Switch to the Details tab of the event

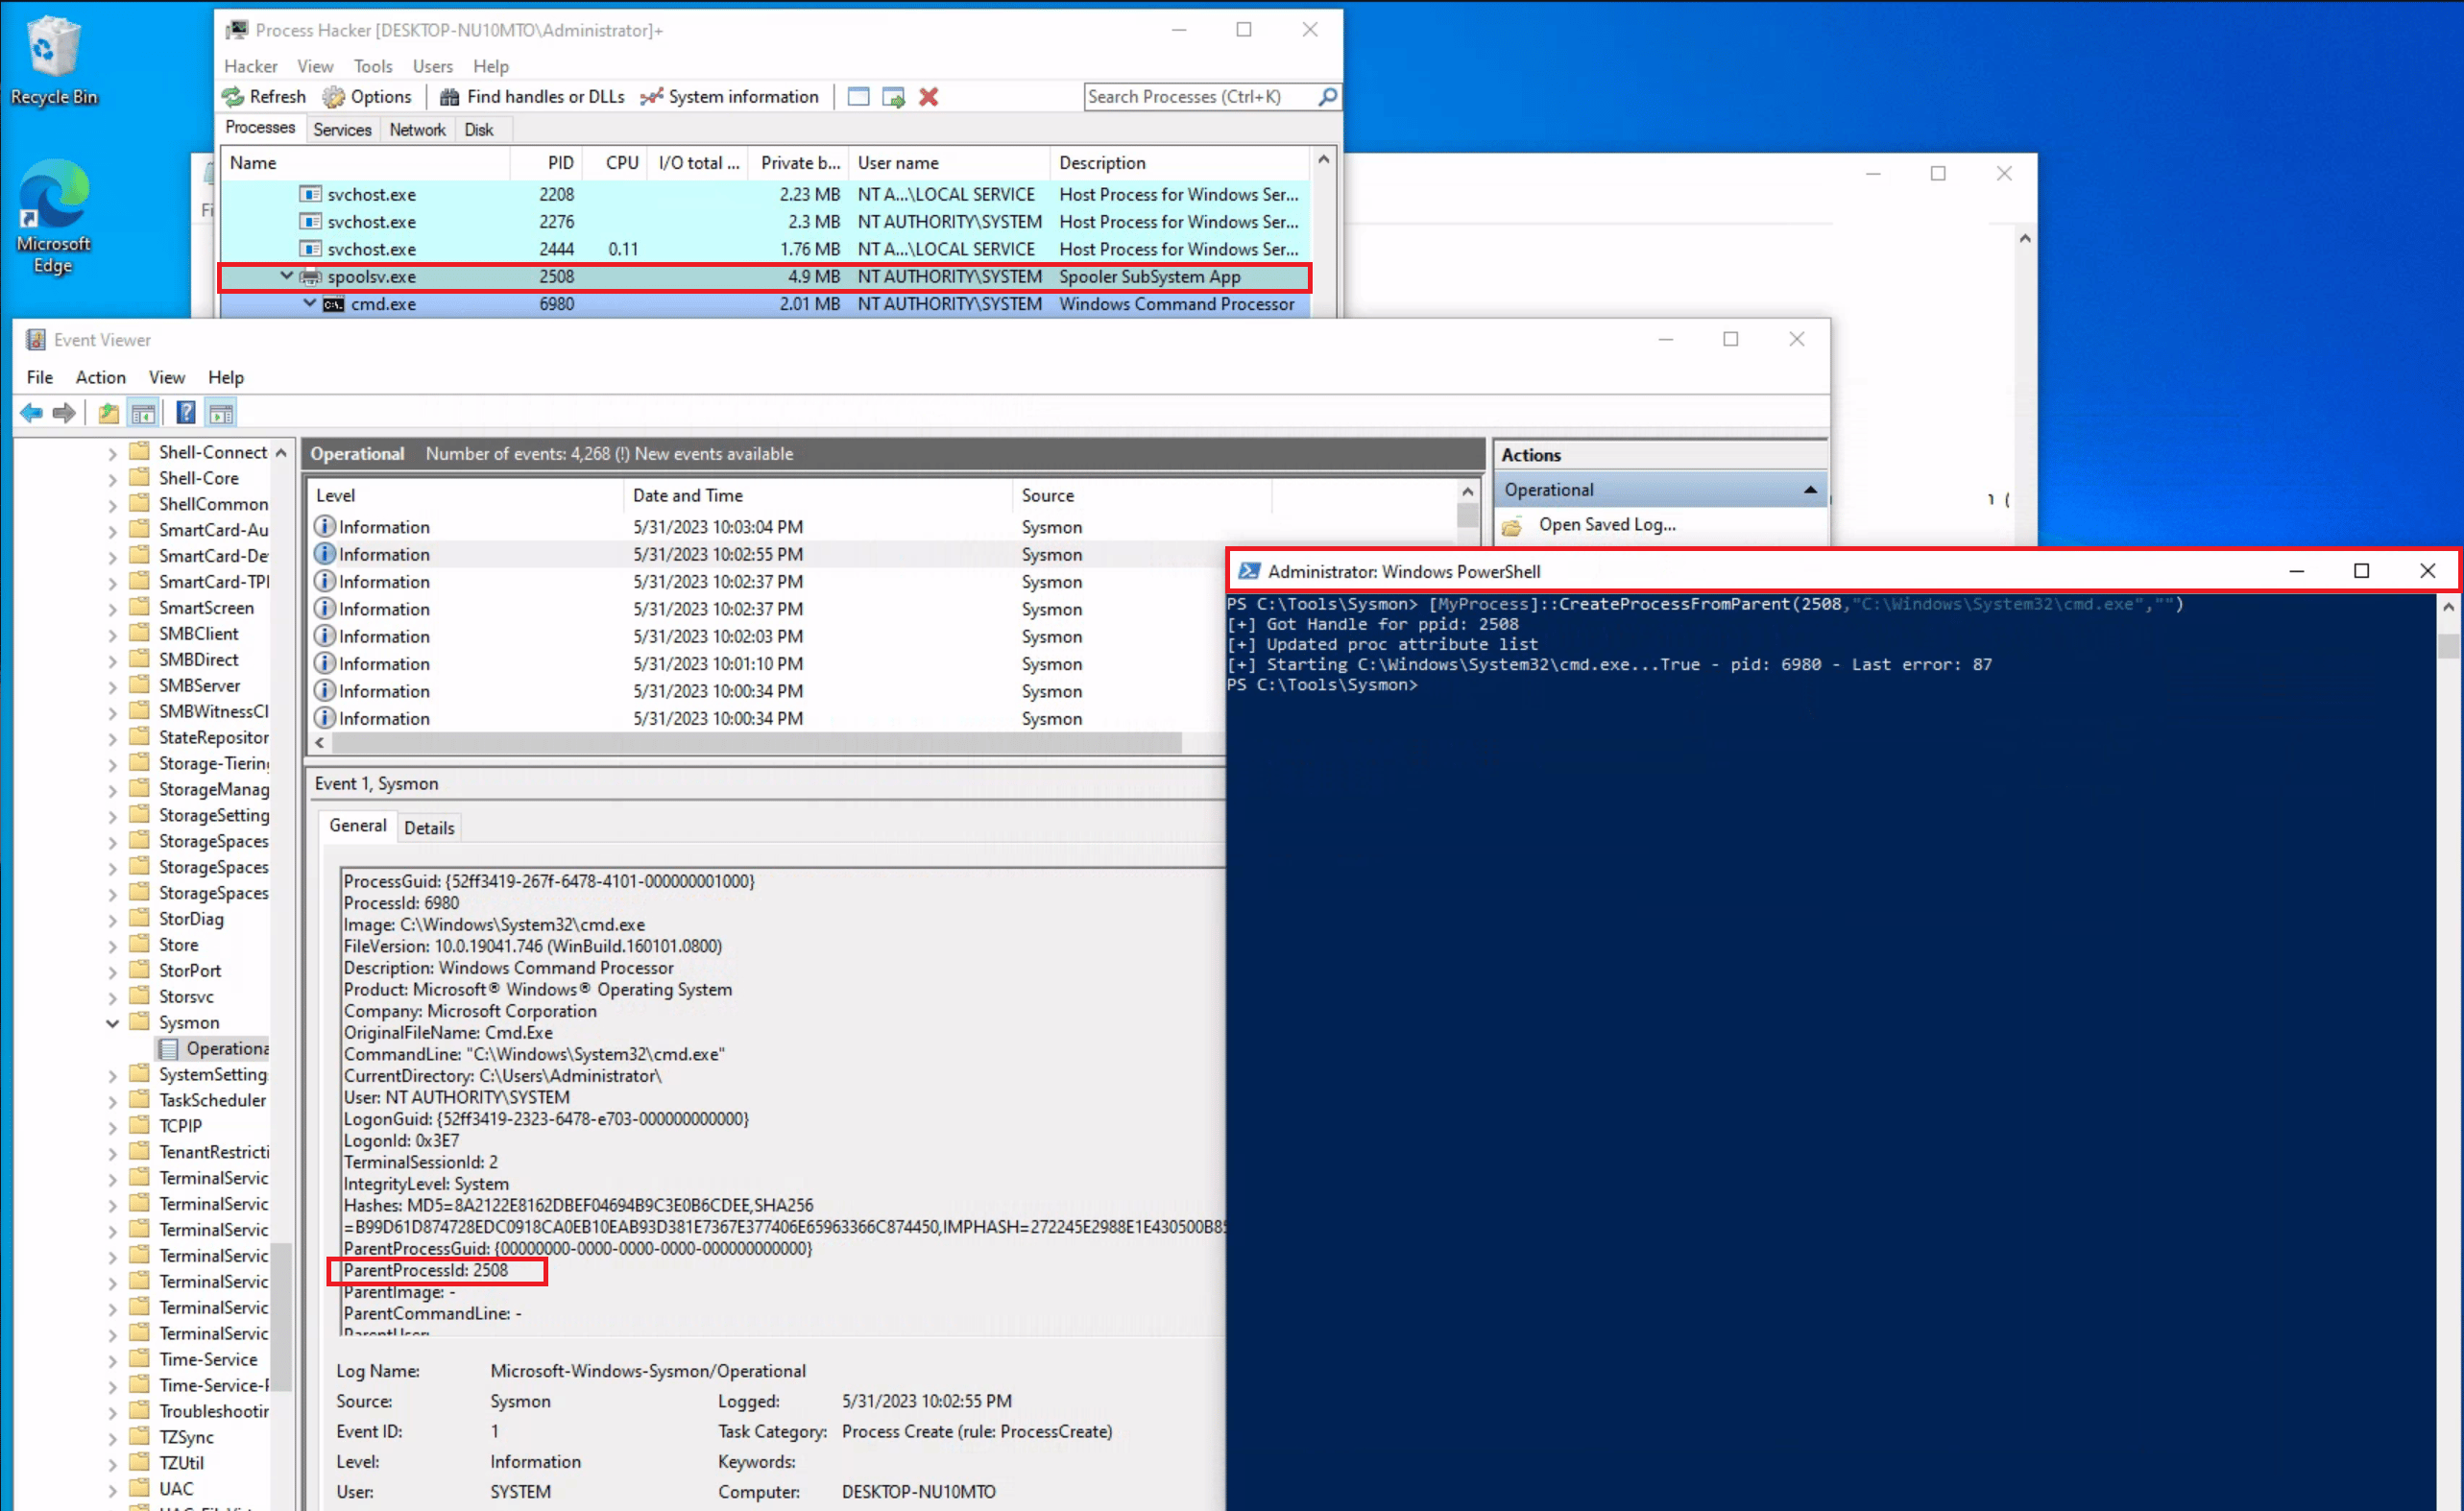[429, 827]
